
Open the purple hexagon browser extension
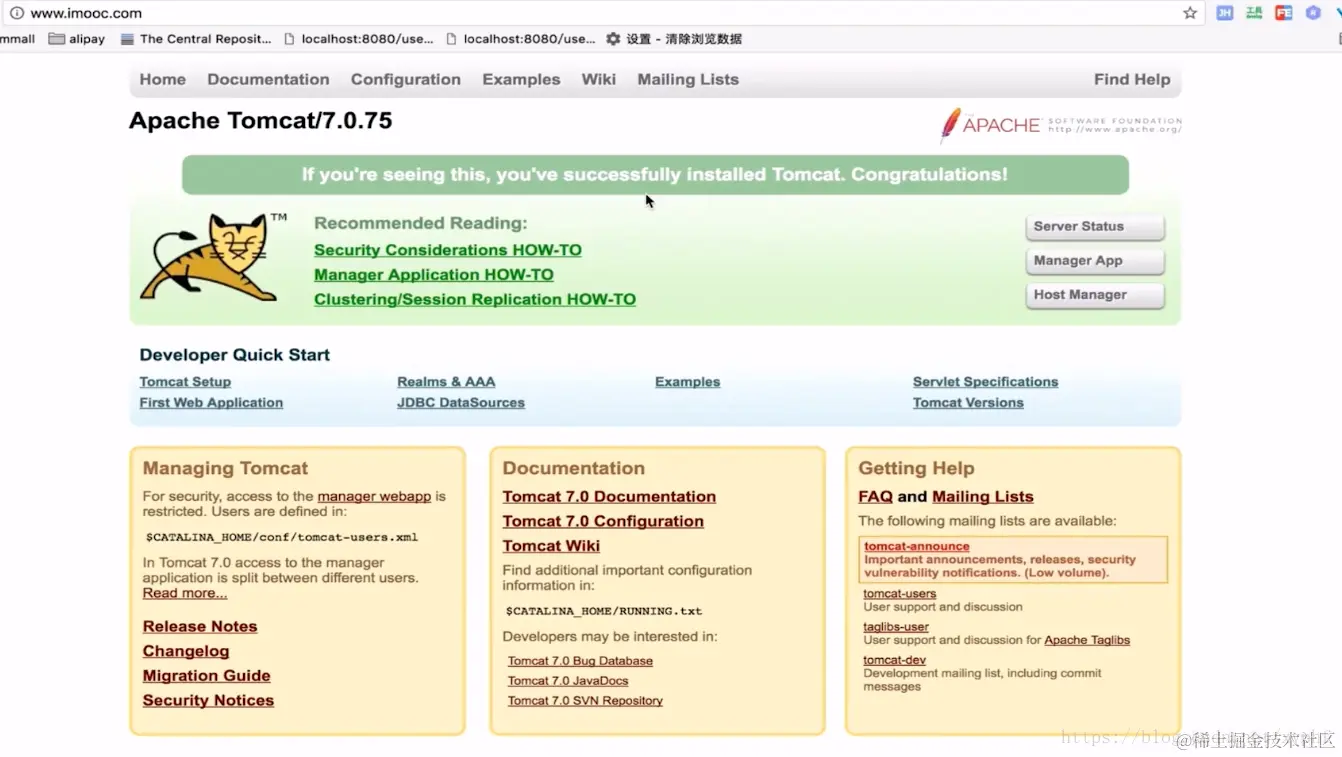tap(1313, 13)
